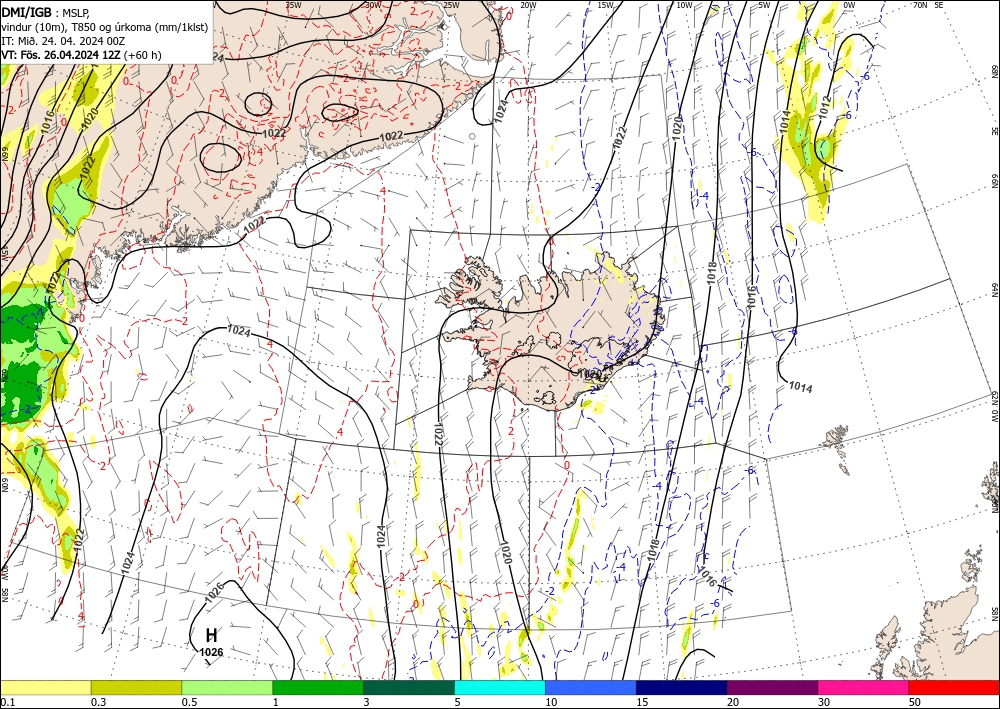Click the navy 15–20 legend swatch

682,687
